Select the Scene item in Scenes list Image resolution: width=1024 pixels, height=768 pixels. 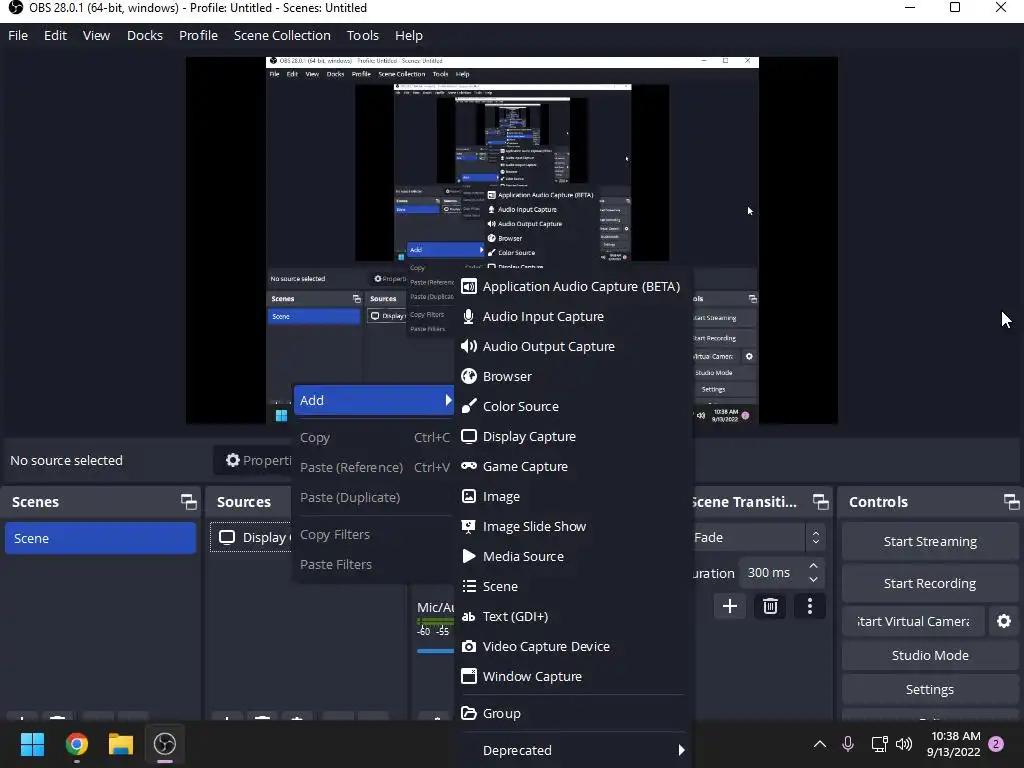point(101,538)
